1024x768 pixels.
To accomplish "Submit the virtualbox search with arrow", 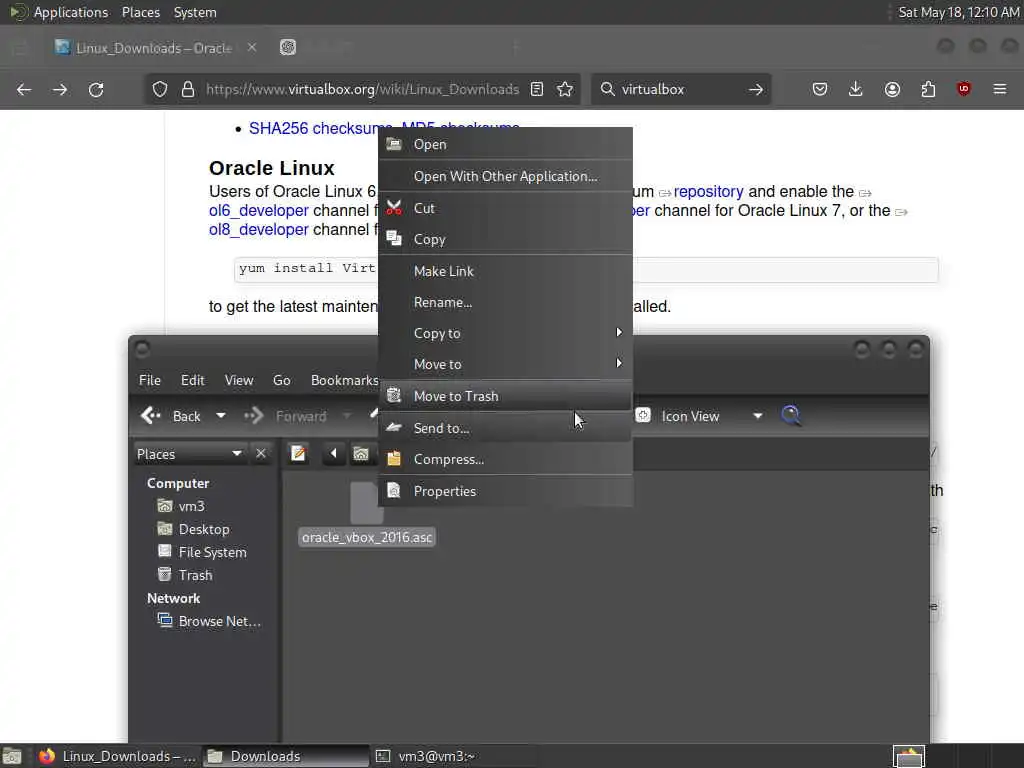I will (756, 89).
